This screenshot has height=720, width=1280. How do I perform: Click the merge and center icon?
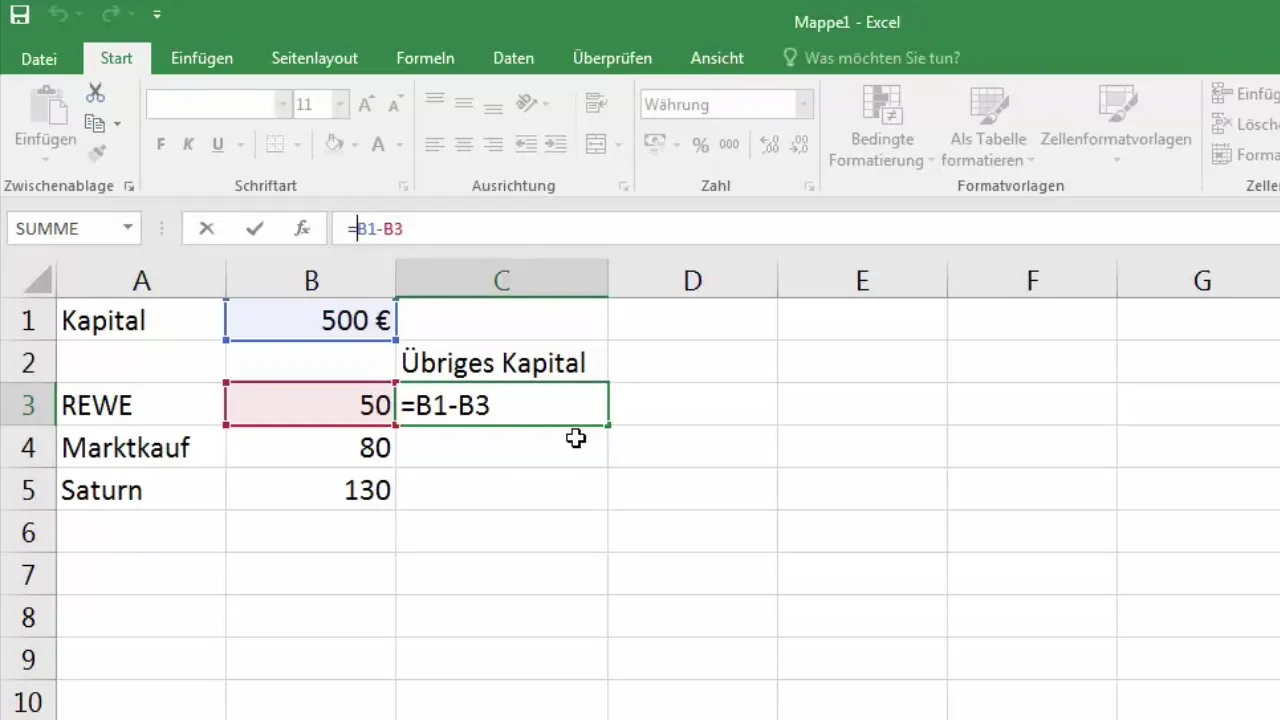596,145
